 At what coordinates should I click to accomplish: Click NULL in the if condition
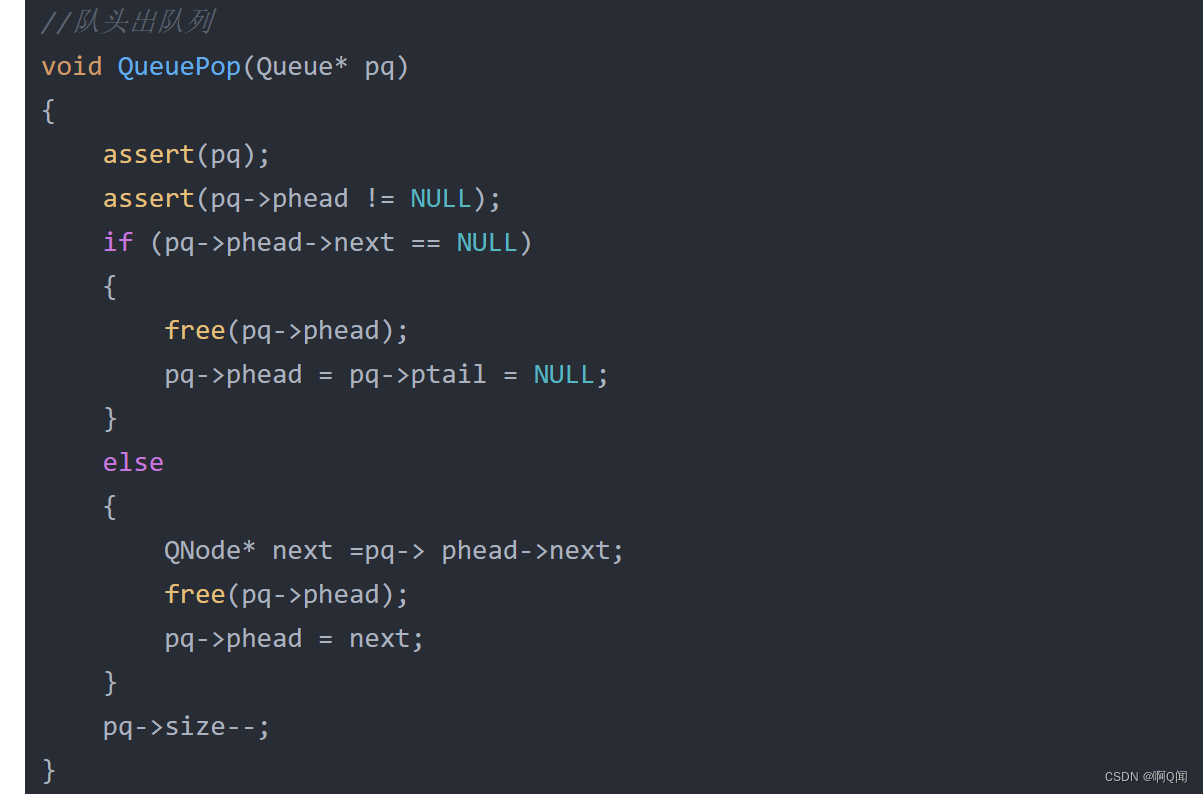(486, 242)
